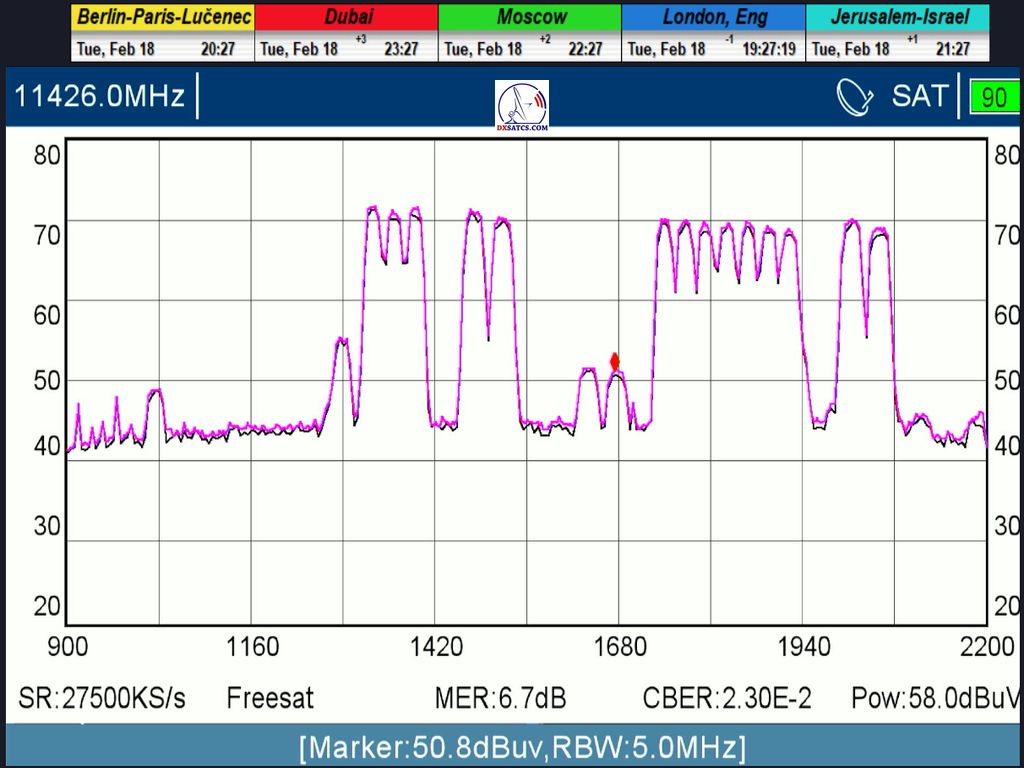
Task: Click the 11426.0MHz frequency field
Action: point(99,96)
